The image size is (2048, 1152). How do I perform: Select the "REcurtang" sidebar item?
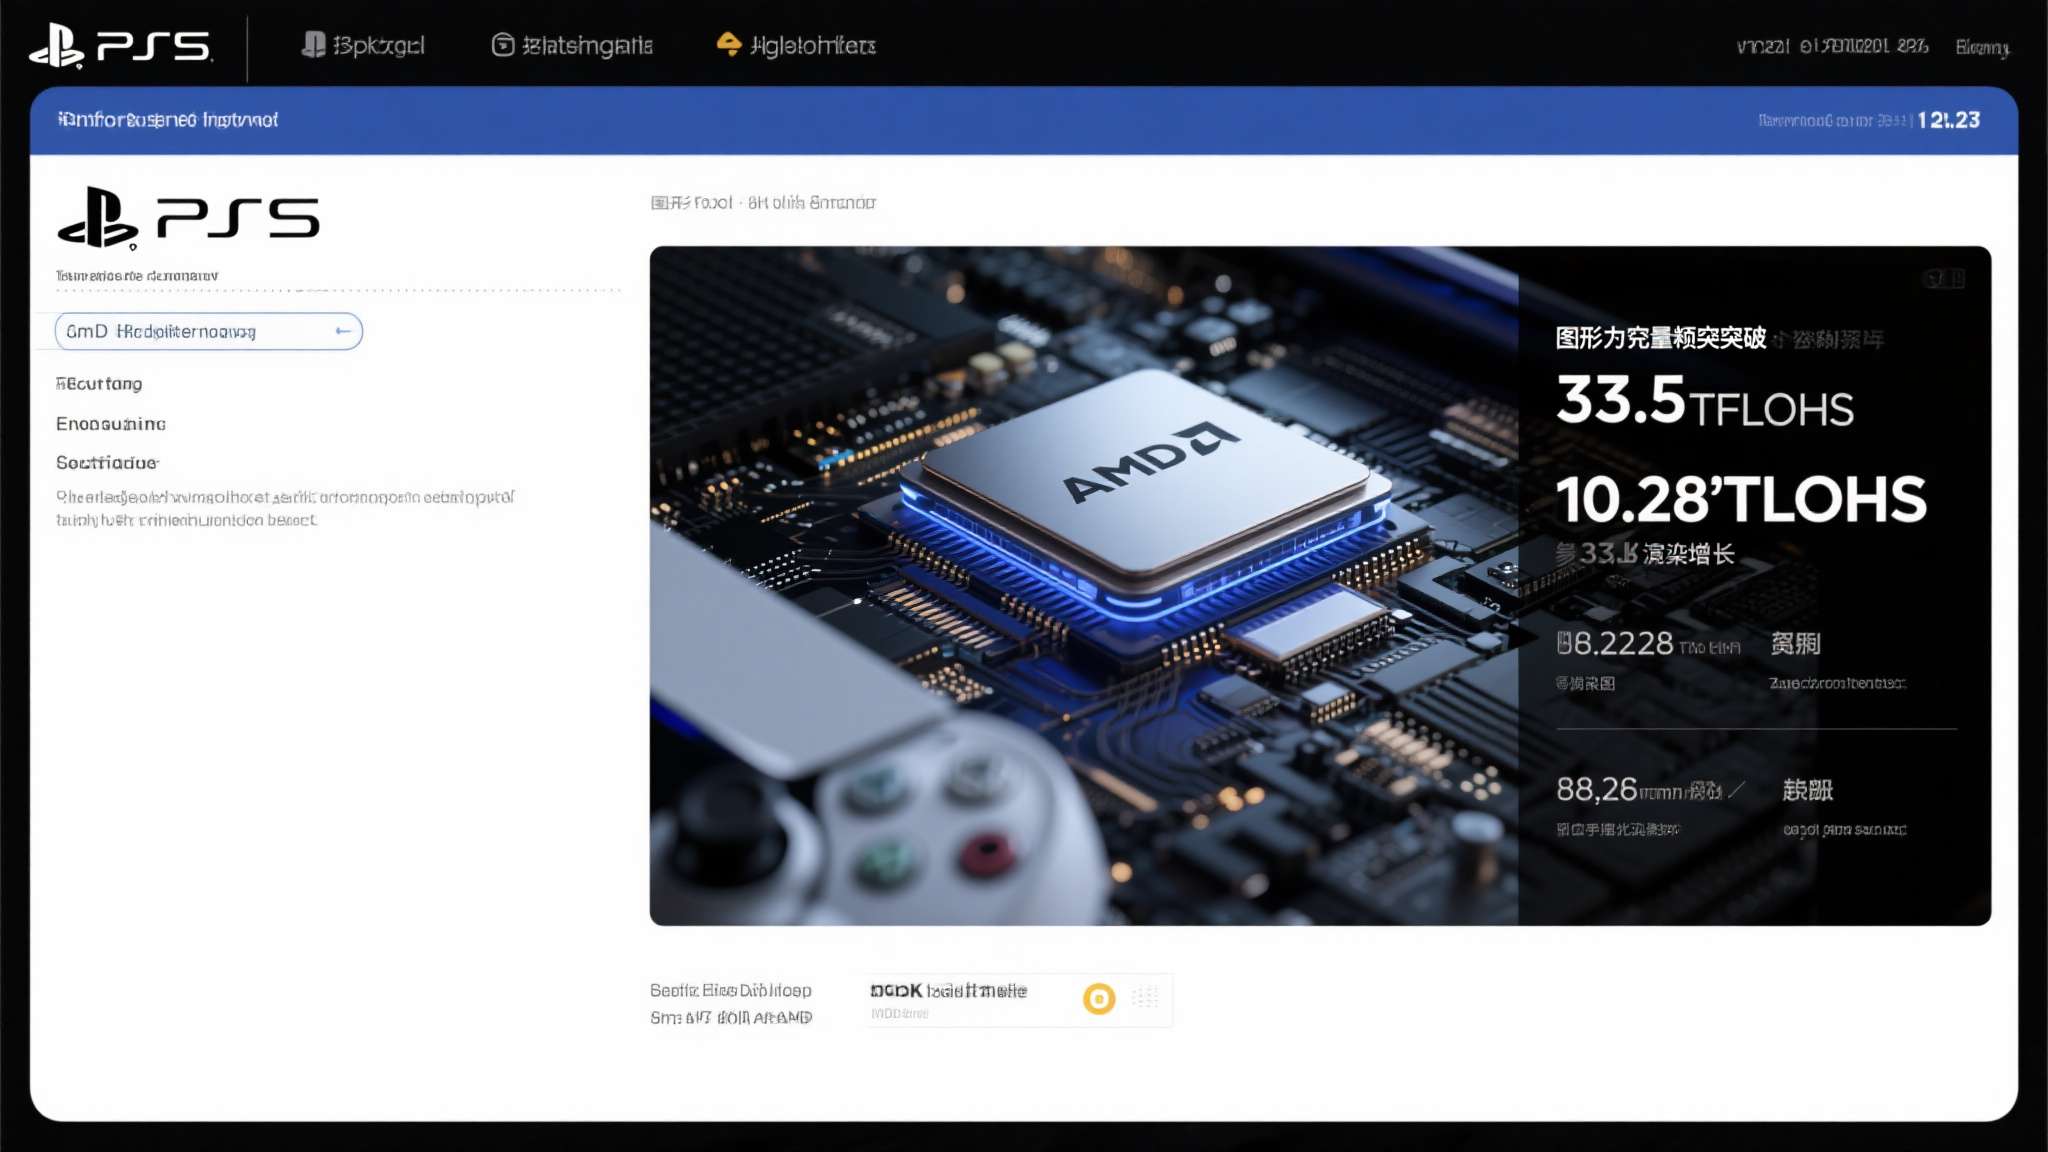tap(99, 384)
